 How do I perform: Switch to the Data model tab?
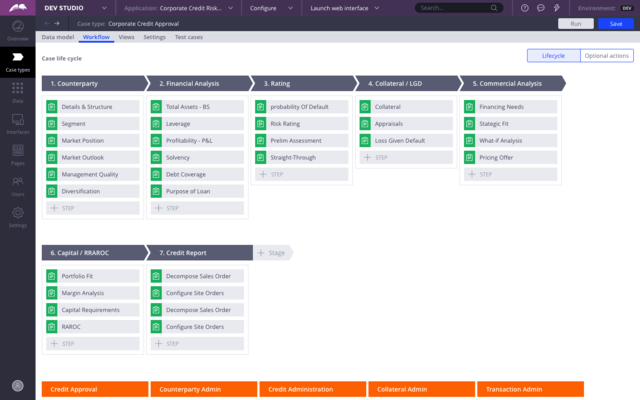pyautogui.click(x=57, y=36)
